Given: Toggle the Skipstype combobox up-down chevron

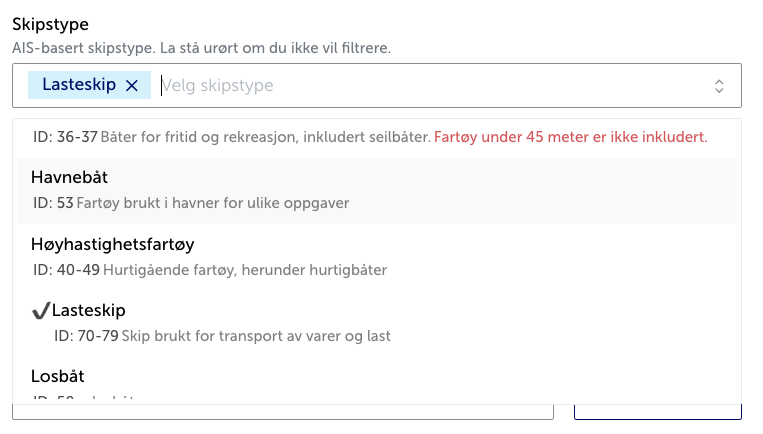Looking at the screenshot, I should point(718,86).
